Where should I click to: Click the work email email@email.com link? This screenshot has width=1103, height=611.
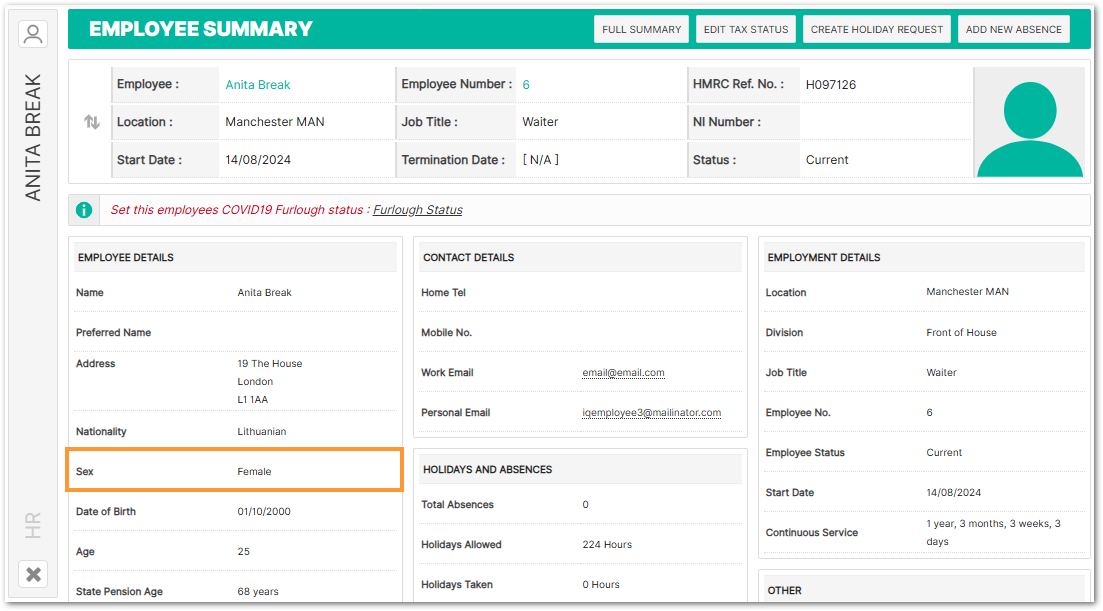[x=623, y=373]
